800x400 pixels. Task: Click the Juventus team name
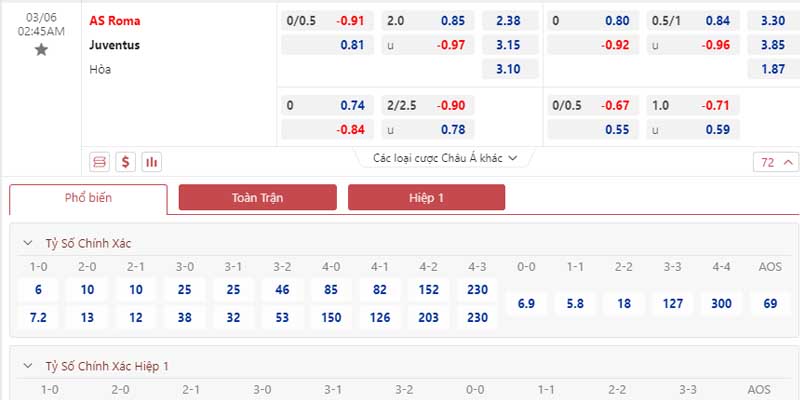click(114, 45)
